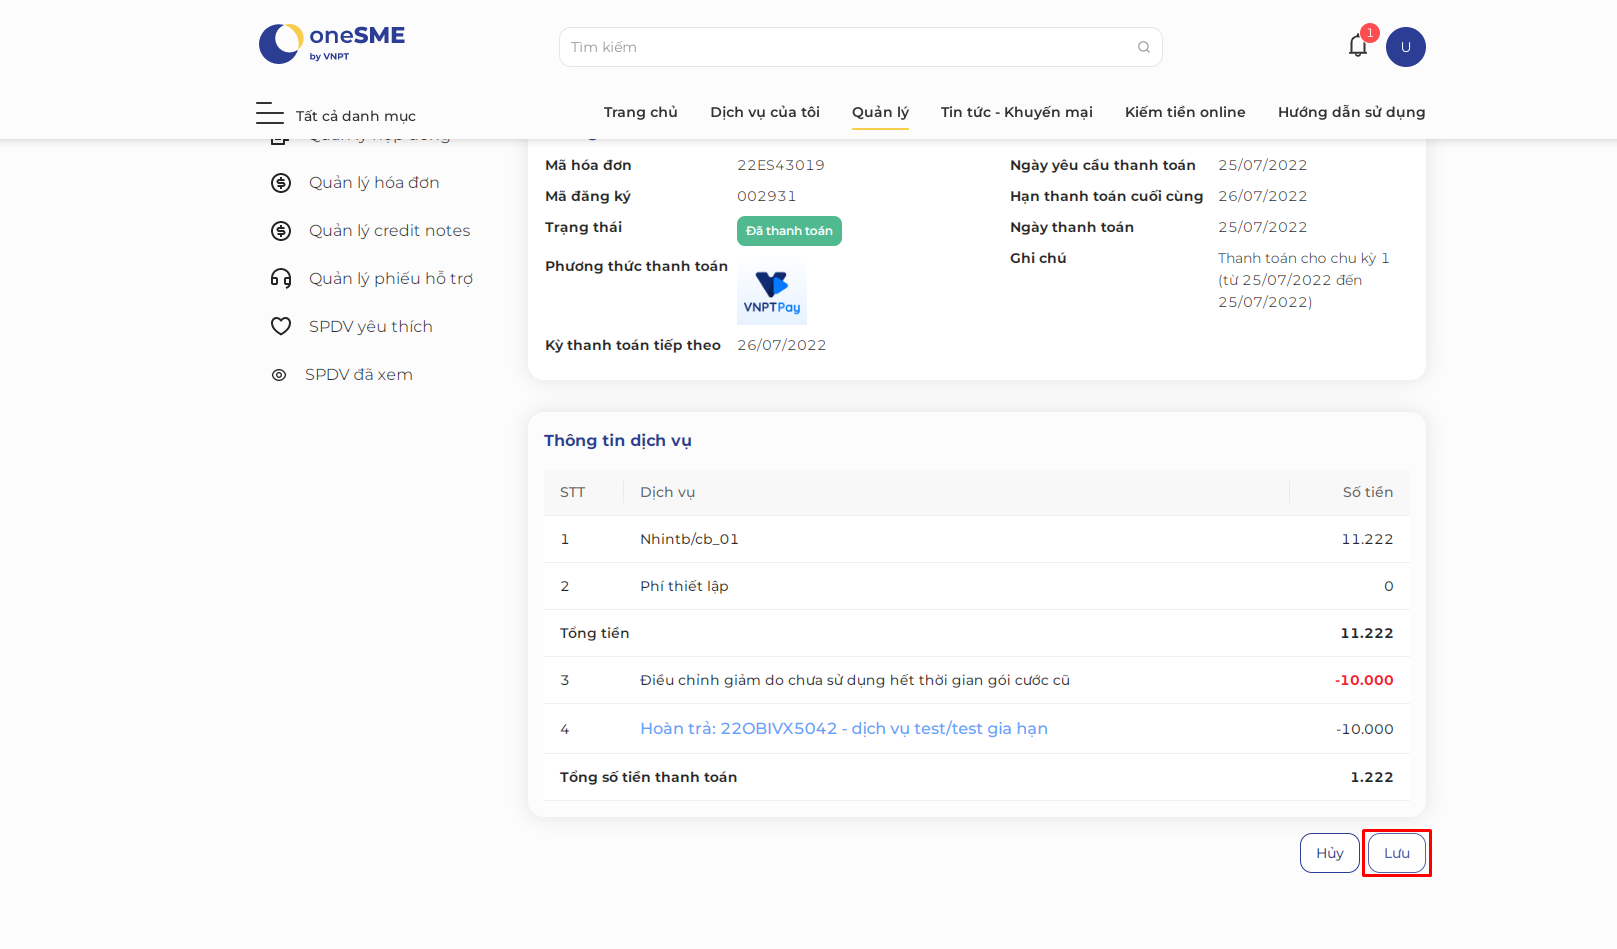The image size is (1617, 949).
Task: Open Hướng dẫn sử dụng page
Action: click(x=1351, y=112)
